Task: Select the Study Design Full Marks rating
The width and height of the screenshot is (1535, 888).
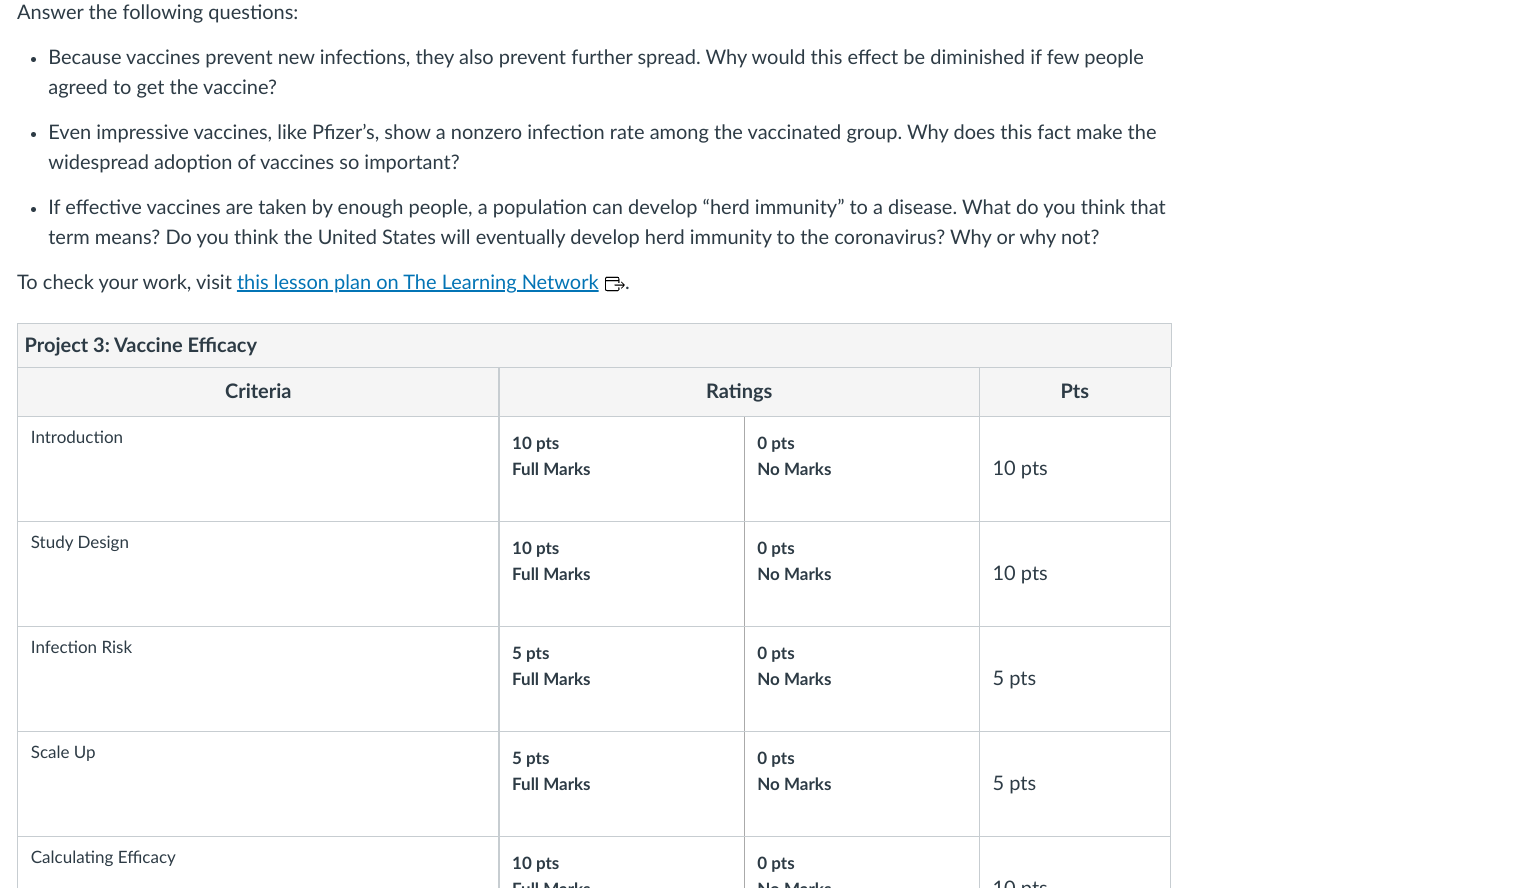Action: [x=621, y=574]
